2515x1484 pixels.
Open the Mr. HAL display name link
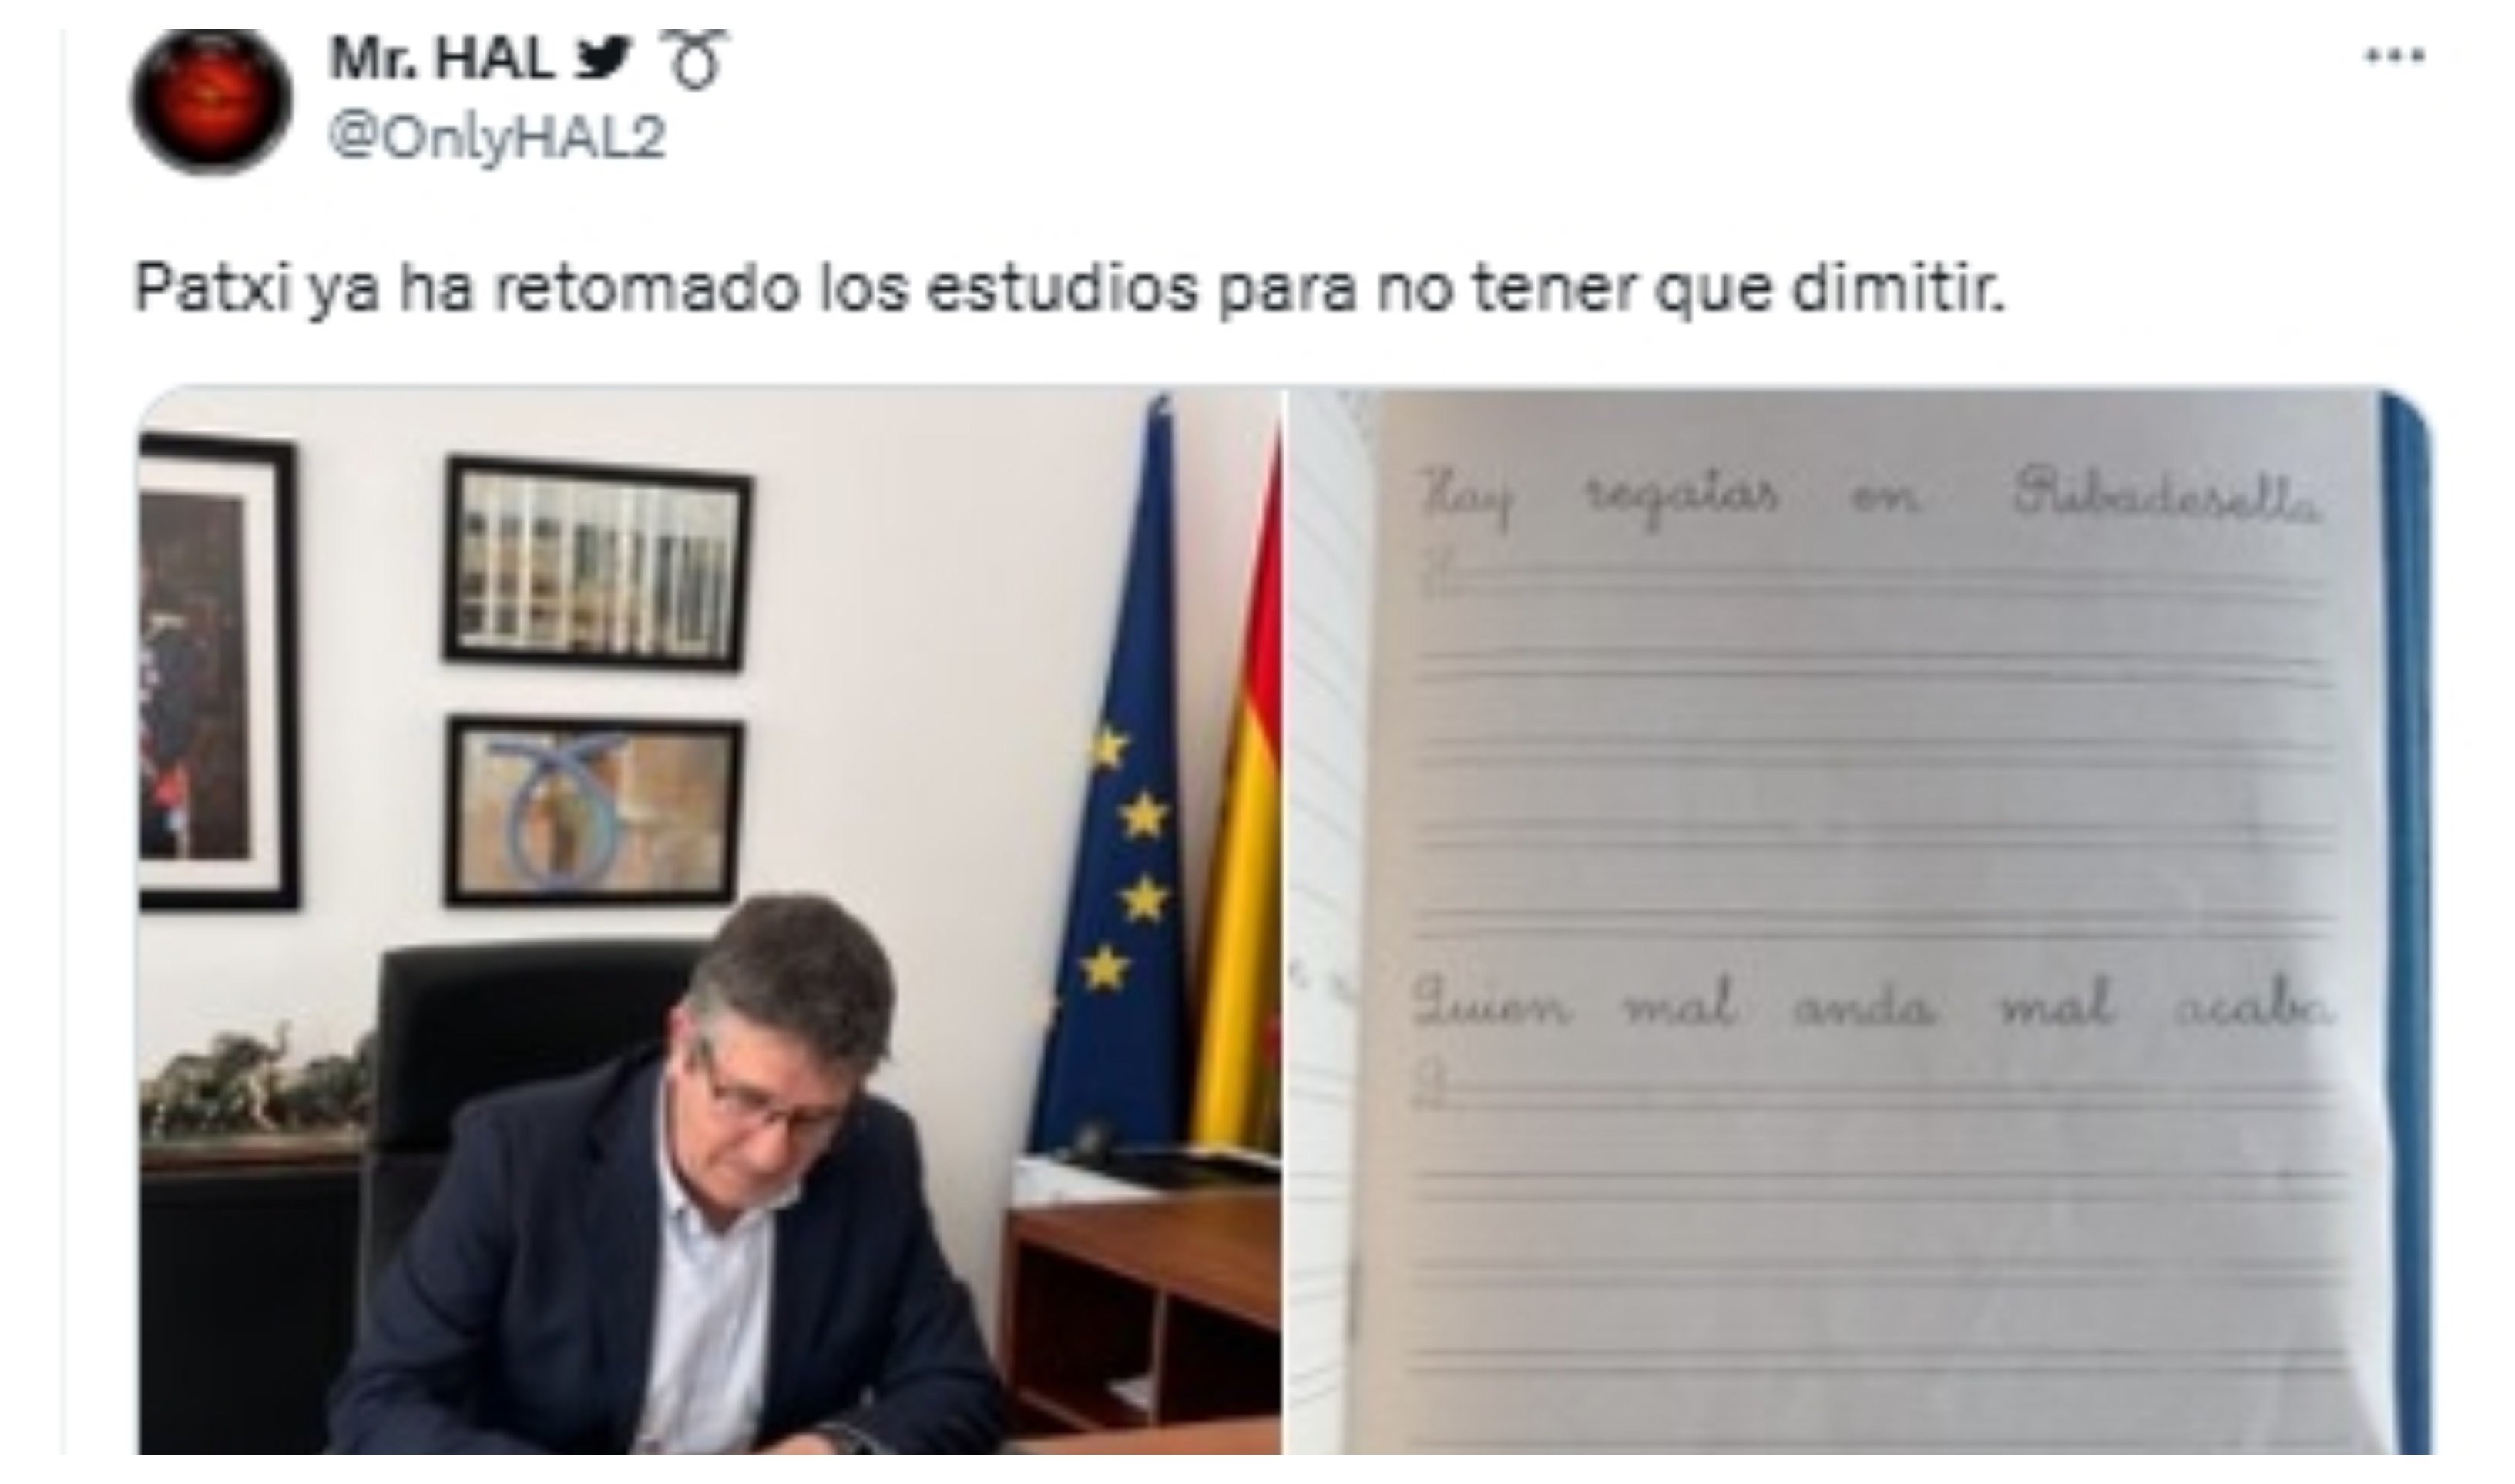tap(441, 60)
